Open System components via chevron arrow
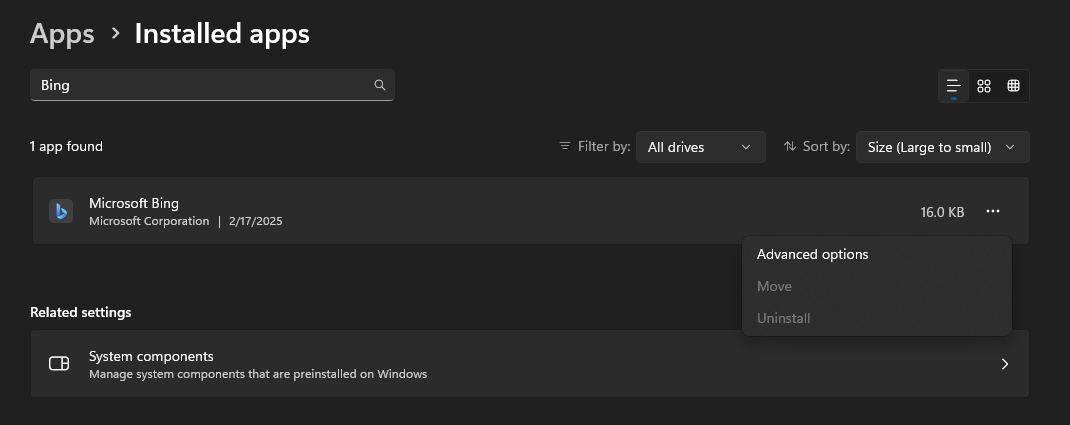The height and width of the screenshot is (425, 1070). pyautogui.click(x=1004, y=364)
